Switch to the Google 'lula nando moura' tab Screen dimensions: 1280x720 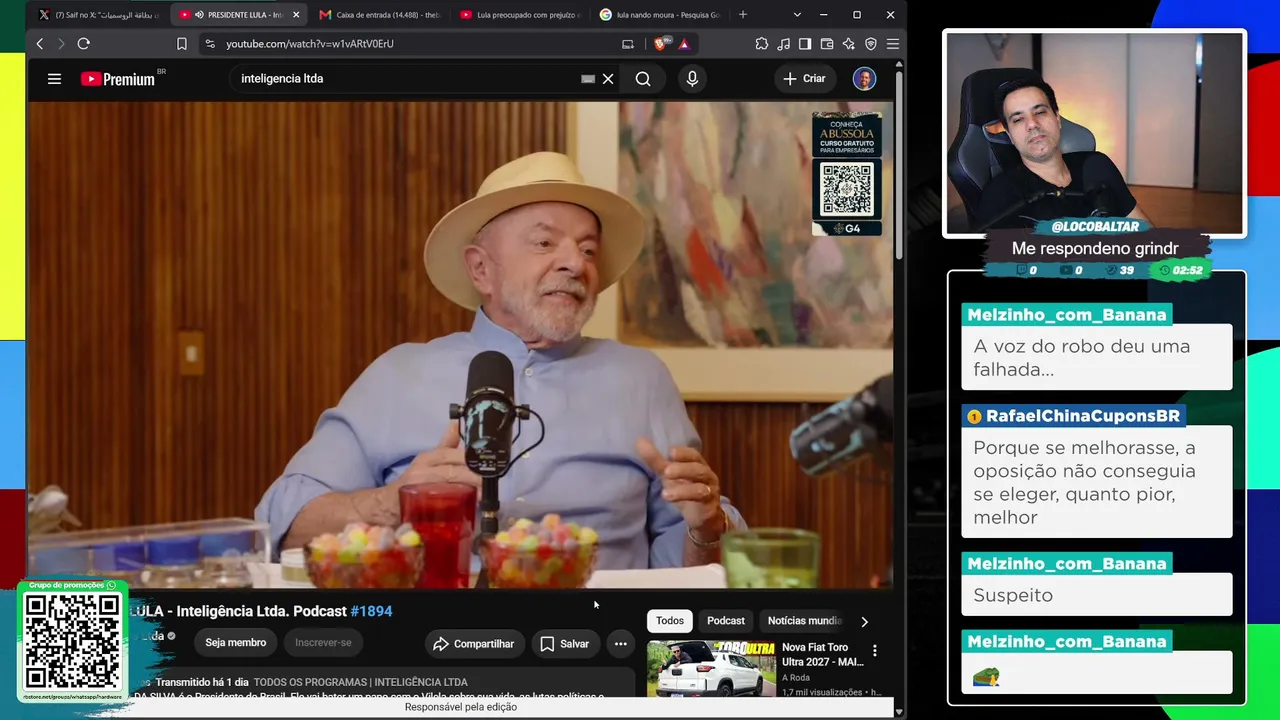tap(660, 15)
